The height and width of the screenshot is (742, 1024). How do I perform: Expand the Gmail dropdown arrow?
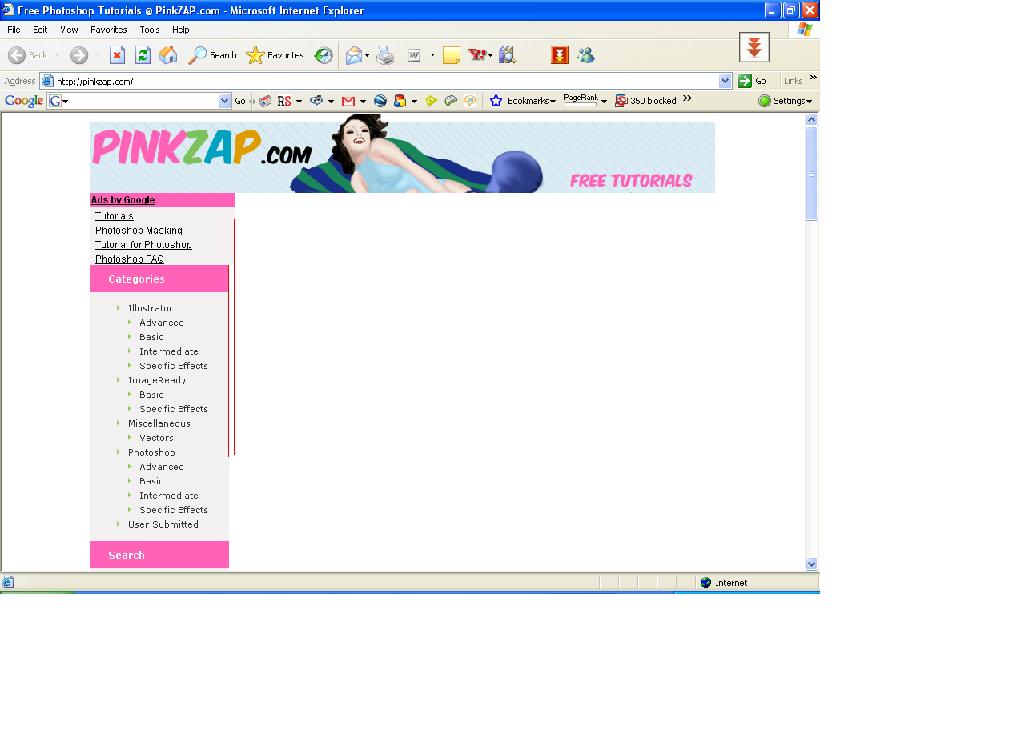click(x=362, y=101)
